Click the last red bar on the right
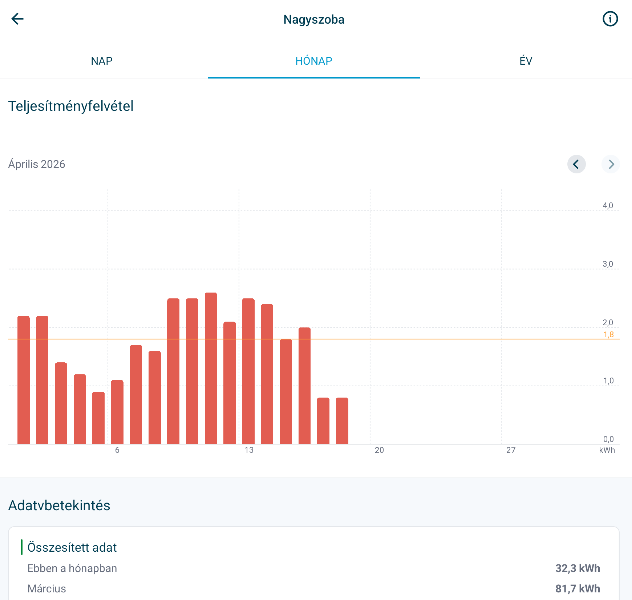The height and width of the screenshot is (600, 632). pos(342,421)
